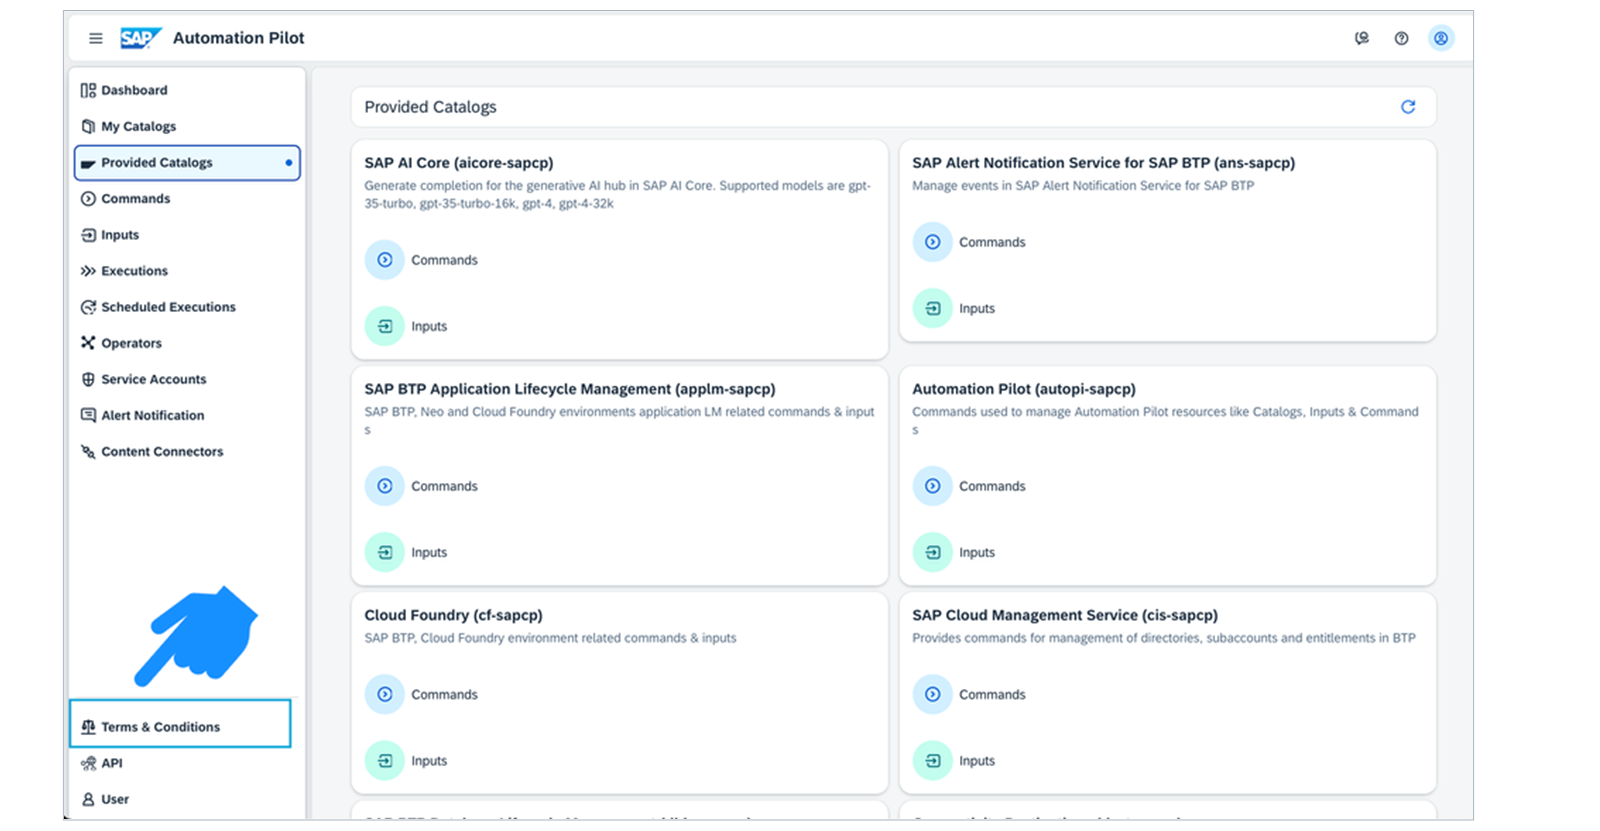
Task: Click the Automation Pilot (autopi-sapcp) title
Action: click(x=1024, y=389)
